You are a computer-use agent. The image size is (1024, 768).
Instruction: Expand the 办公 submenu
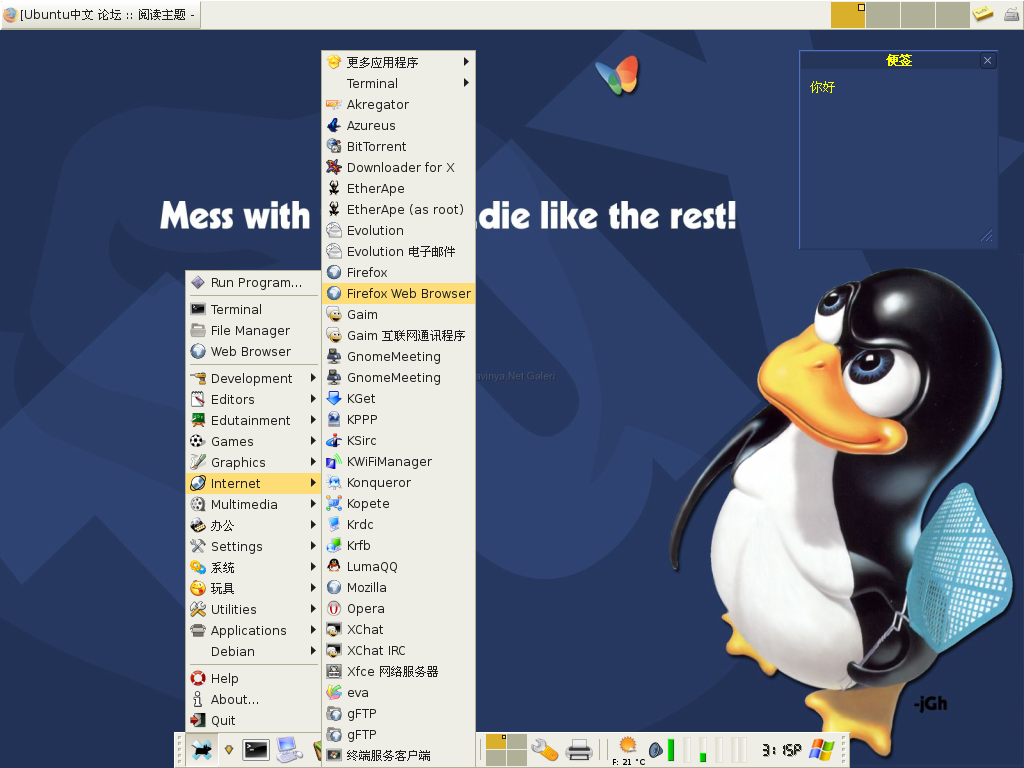point(253,525)
